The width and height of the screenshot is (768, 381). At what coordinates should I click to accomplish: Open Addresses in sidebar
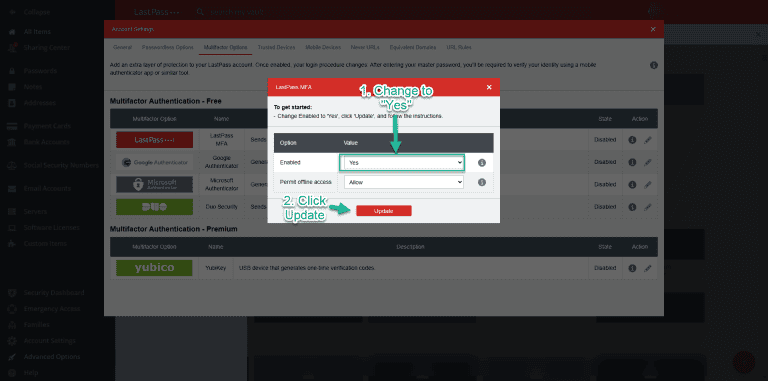(x=40, y=103)
